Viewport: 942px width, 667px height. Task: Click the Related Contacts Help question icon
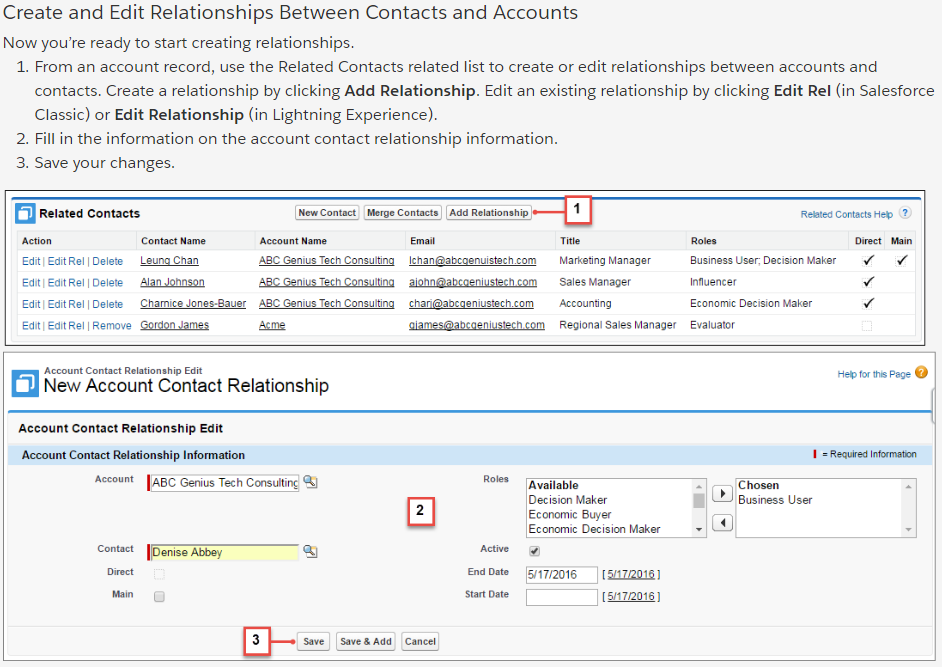905,214
